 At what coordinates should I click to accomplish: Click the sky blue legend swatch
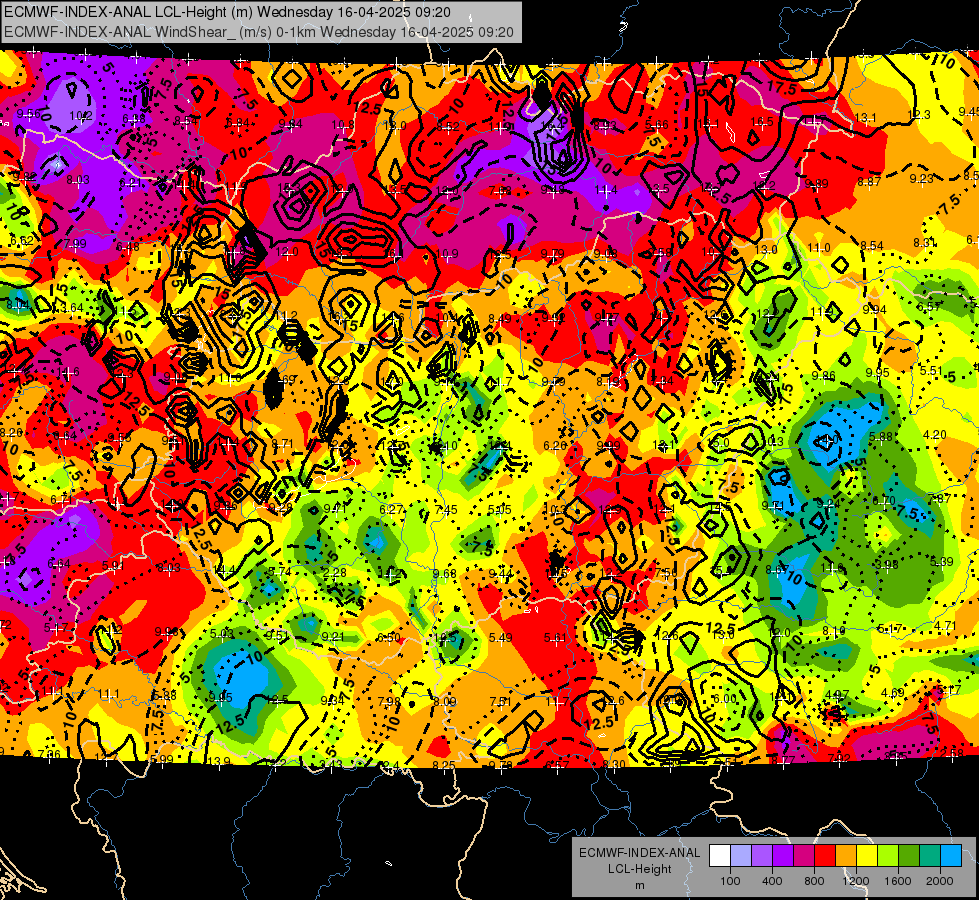pos(951,855)
